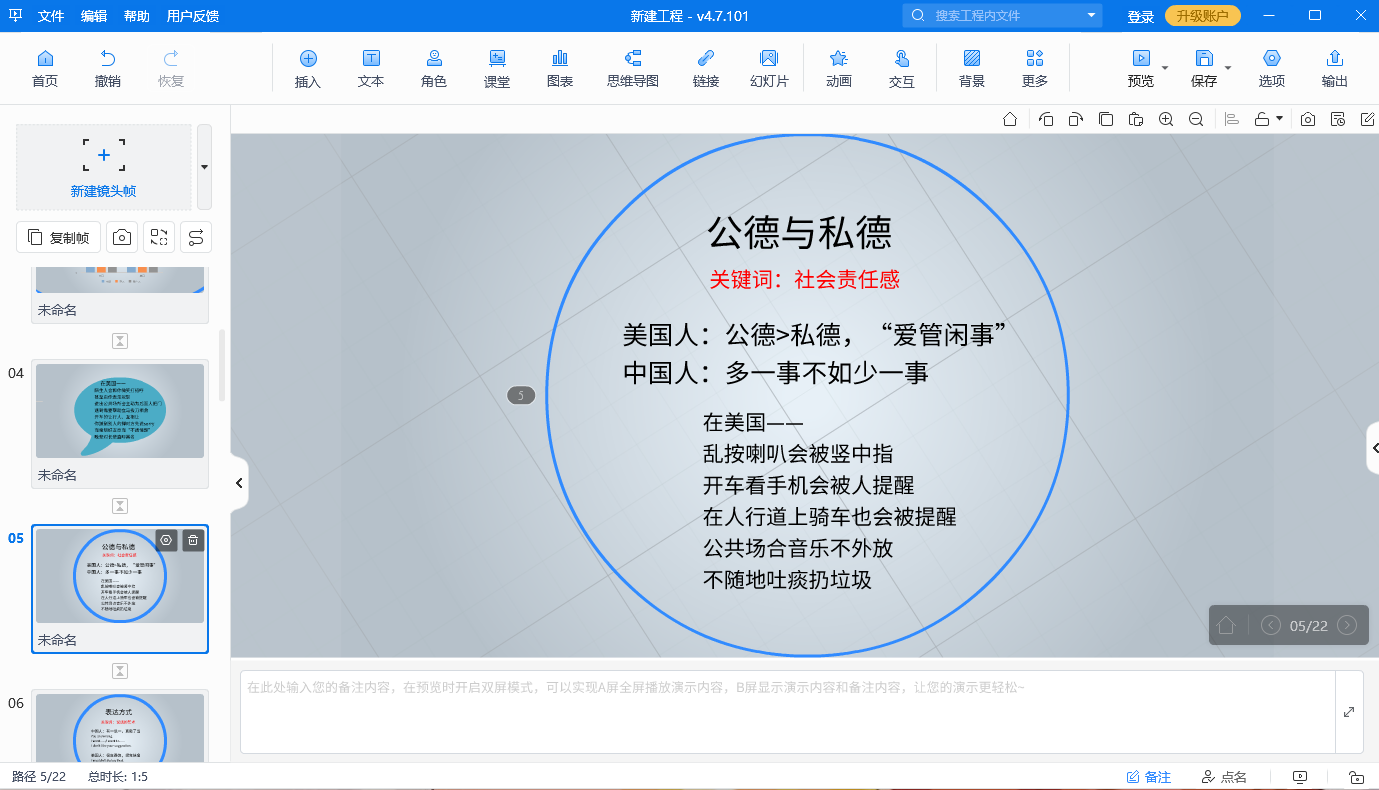Screen dimensions: 1379x790
Task: Click the 复制帧 button
Action: coord(58,237)
